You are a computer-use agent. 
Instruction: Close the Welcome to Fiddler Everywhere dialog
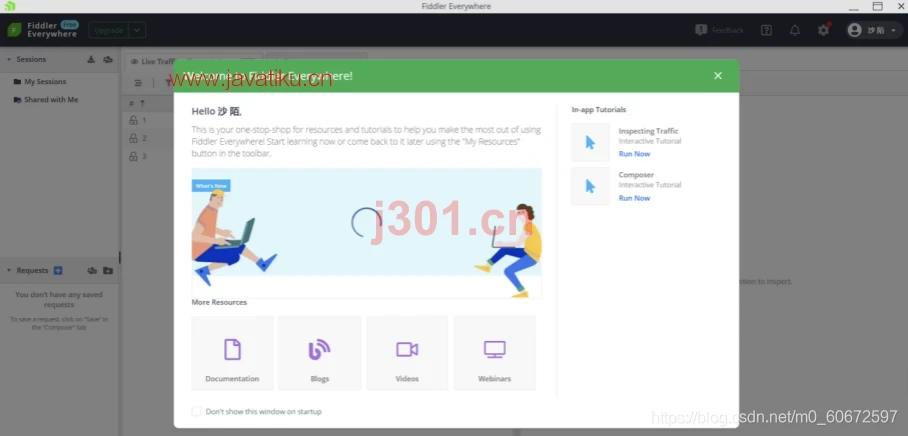pyautogui.click(x=718, y=76)
